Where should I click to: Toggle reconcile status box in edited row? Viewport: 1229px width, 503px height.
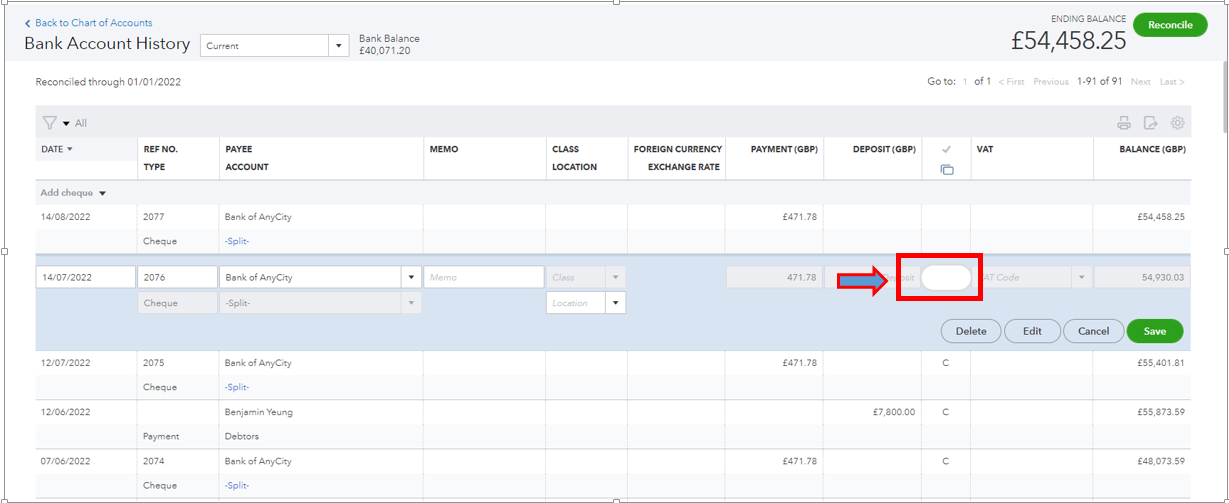pyautogui.click(x=945, y=278)
